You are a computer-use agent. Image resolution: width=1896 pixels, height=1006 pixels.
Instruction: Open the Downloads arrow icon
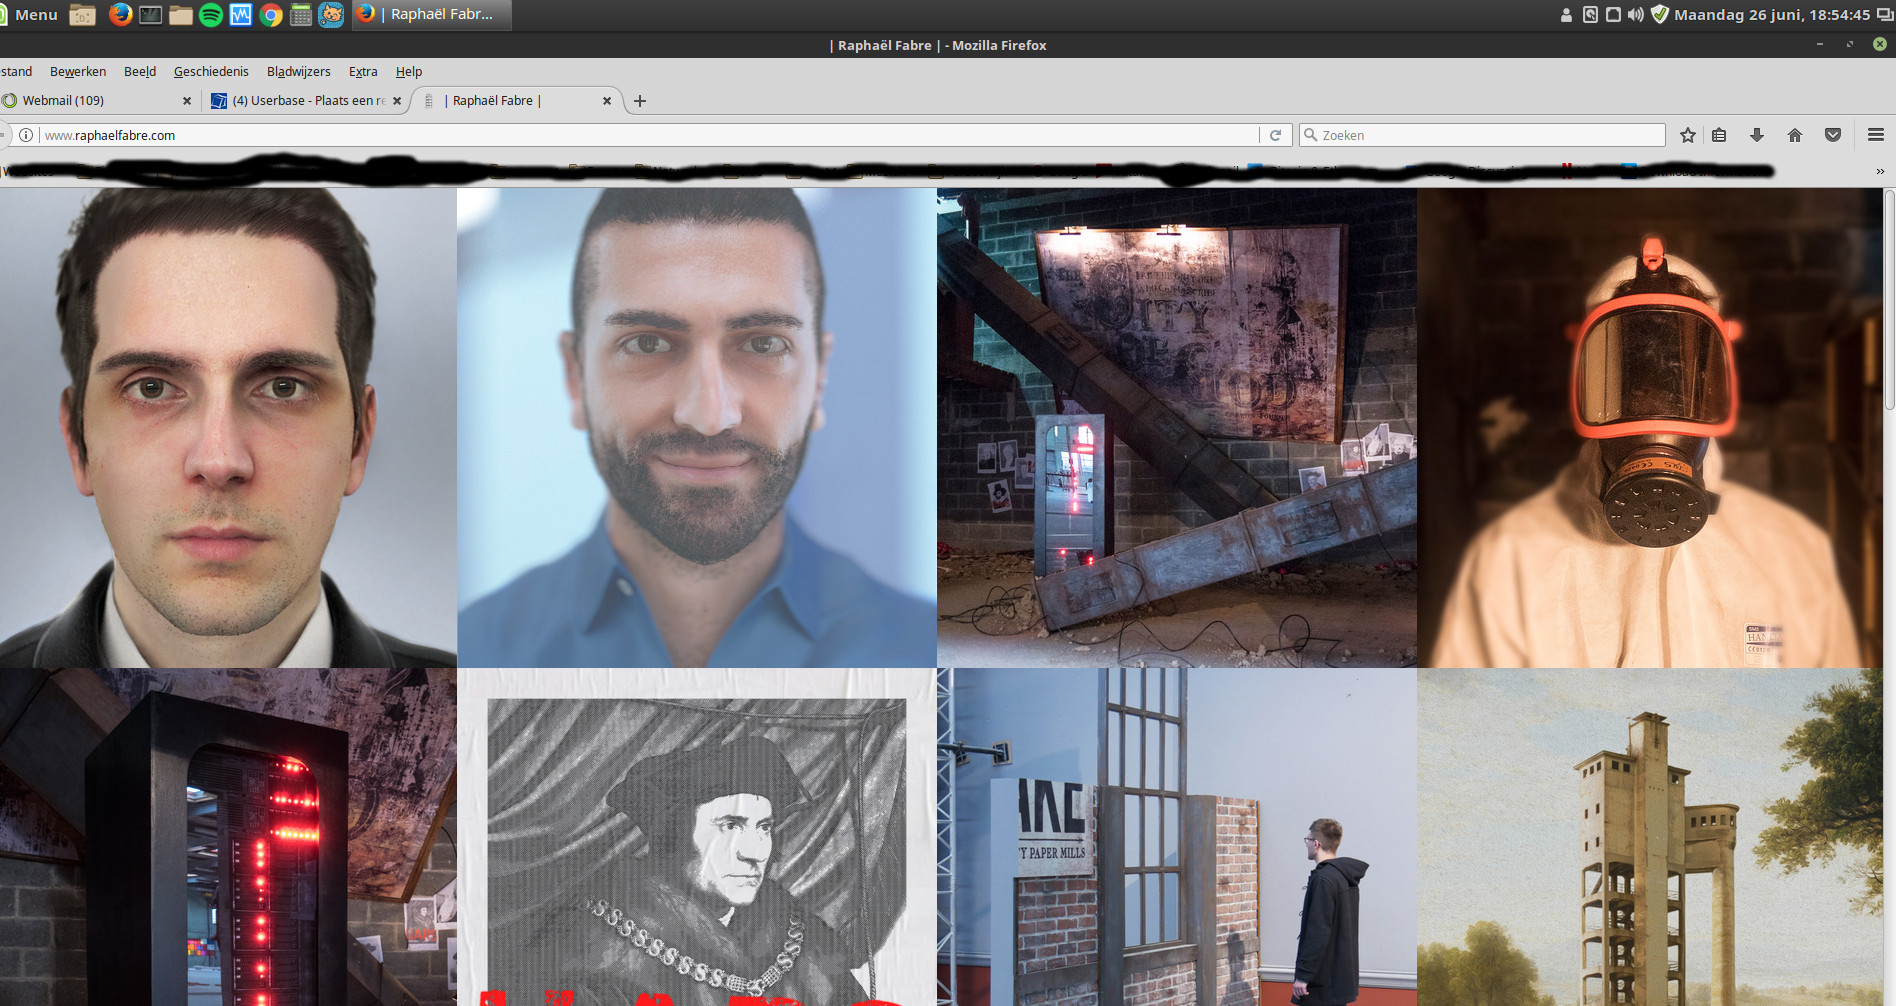coord(1757,135)
